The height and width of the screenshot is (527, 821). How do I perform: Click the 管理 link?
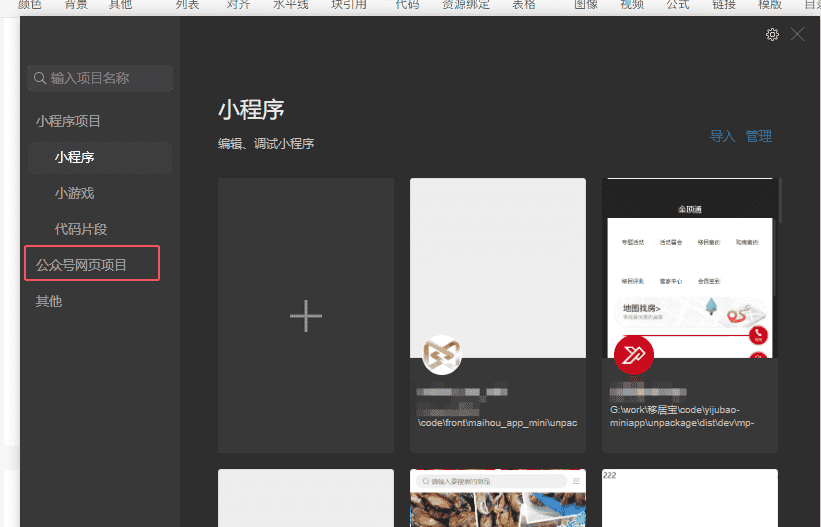pyautogui.click(x=759, y=136)
